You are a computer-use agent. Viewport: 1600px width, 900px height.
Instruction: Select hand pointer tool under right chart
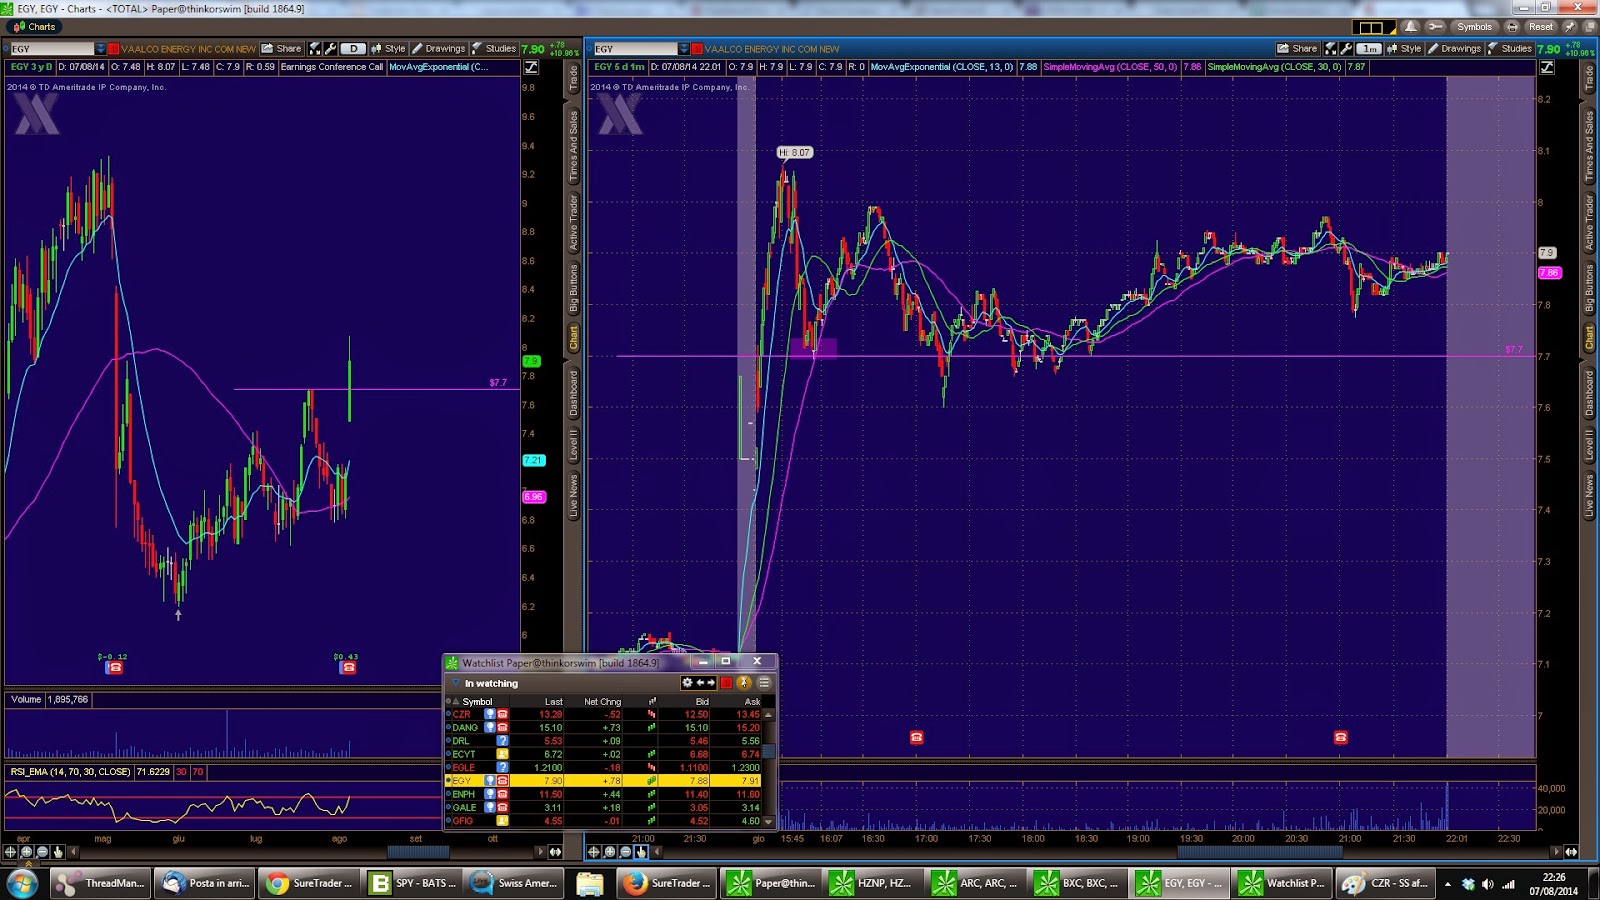point(640,852)
